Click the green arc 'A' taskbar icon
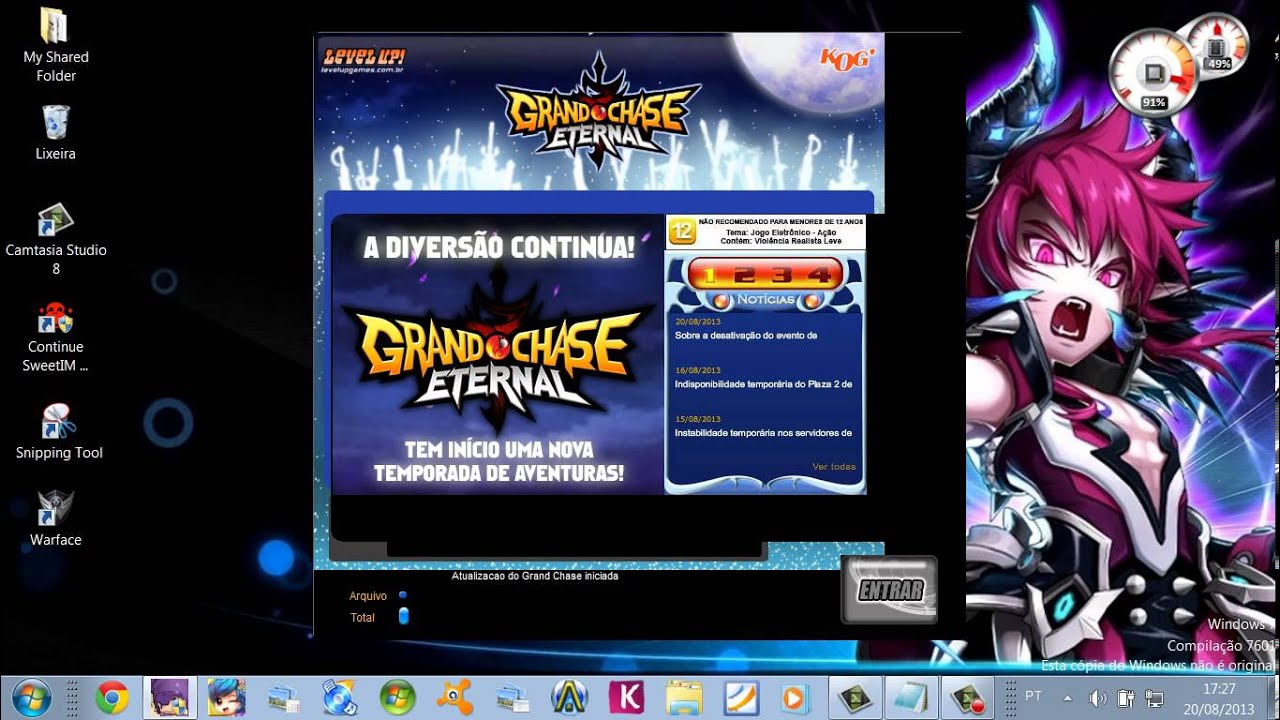Image resolution: width=1280 pixels, height=720 pixels. (569, 697)
